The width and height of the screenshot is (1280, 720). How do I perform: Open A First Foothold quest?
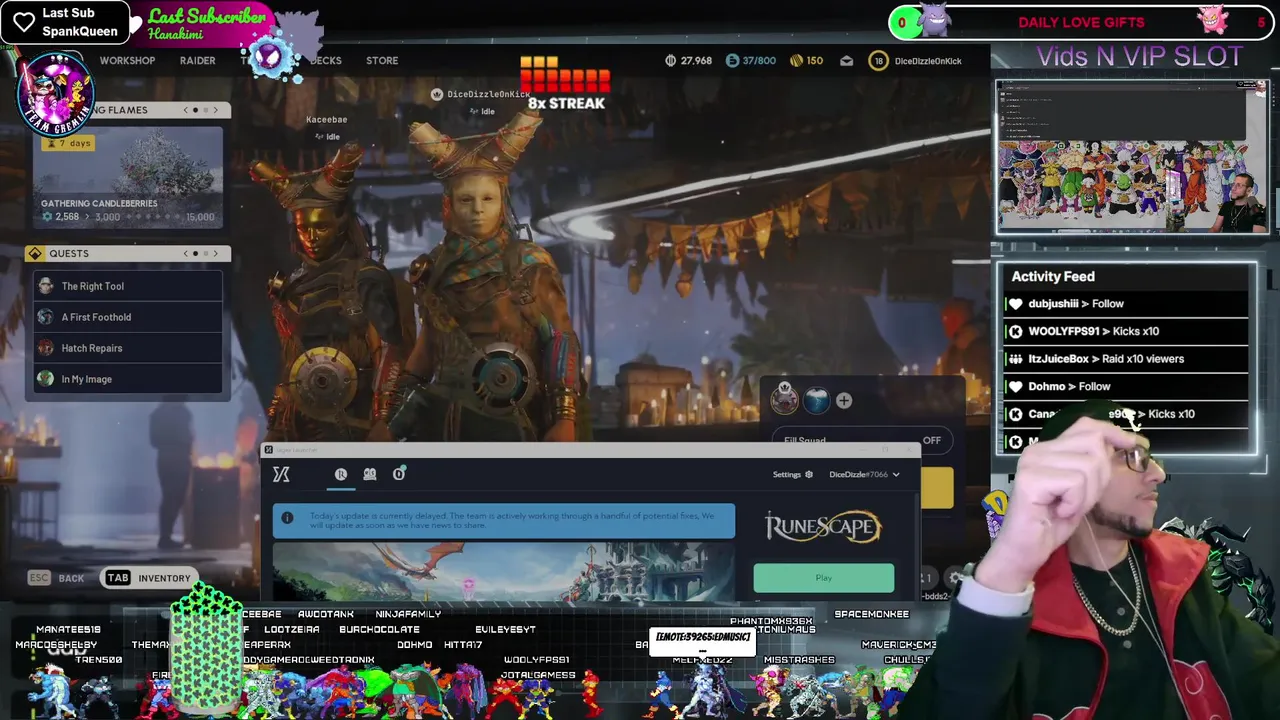(128, 317)
